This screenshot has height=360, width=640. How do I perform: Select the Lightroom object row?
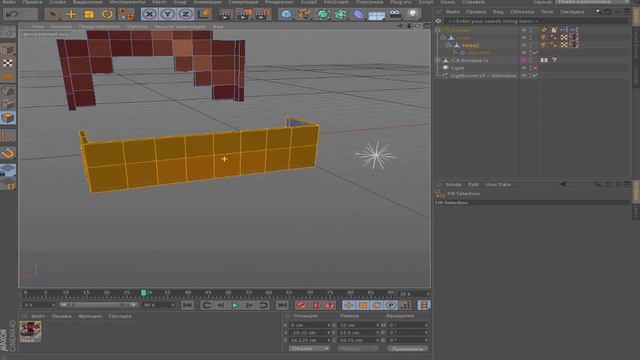(483, 76)
